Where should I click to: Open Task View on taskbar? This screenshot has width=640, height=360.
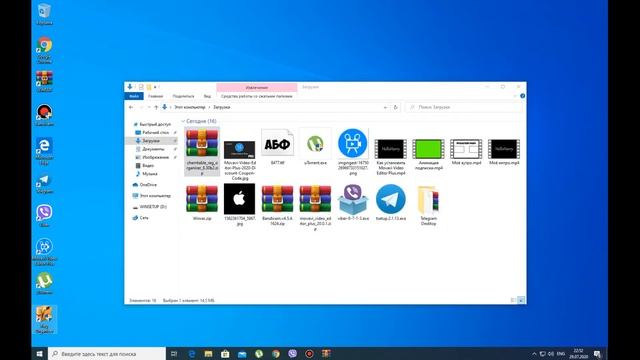174,354
